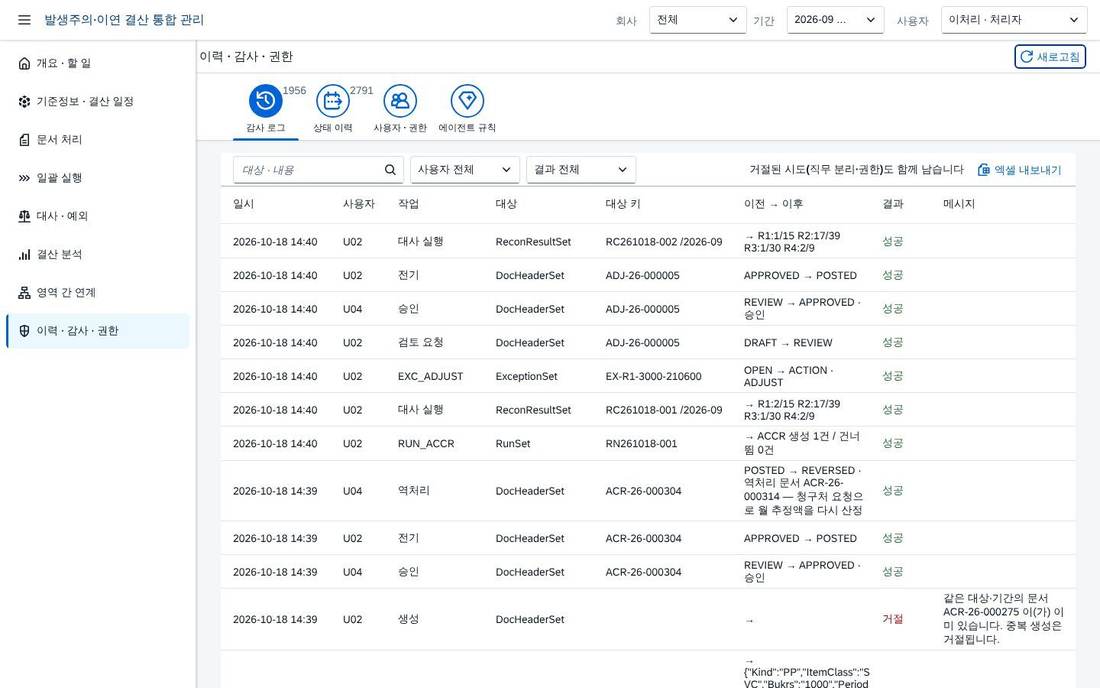Click the home icon beside 개요·할 일
The height and width of the screenshot is (688, 1100).
pos(25,63)
